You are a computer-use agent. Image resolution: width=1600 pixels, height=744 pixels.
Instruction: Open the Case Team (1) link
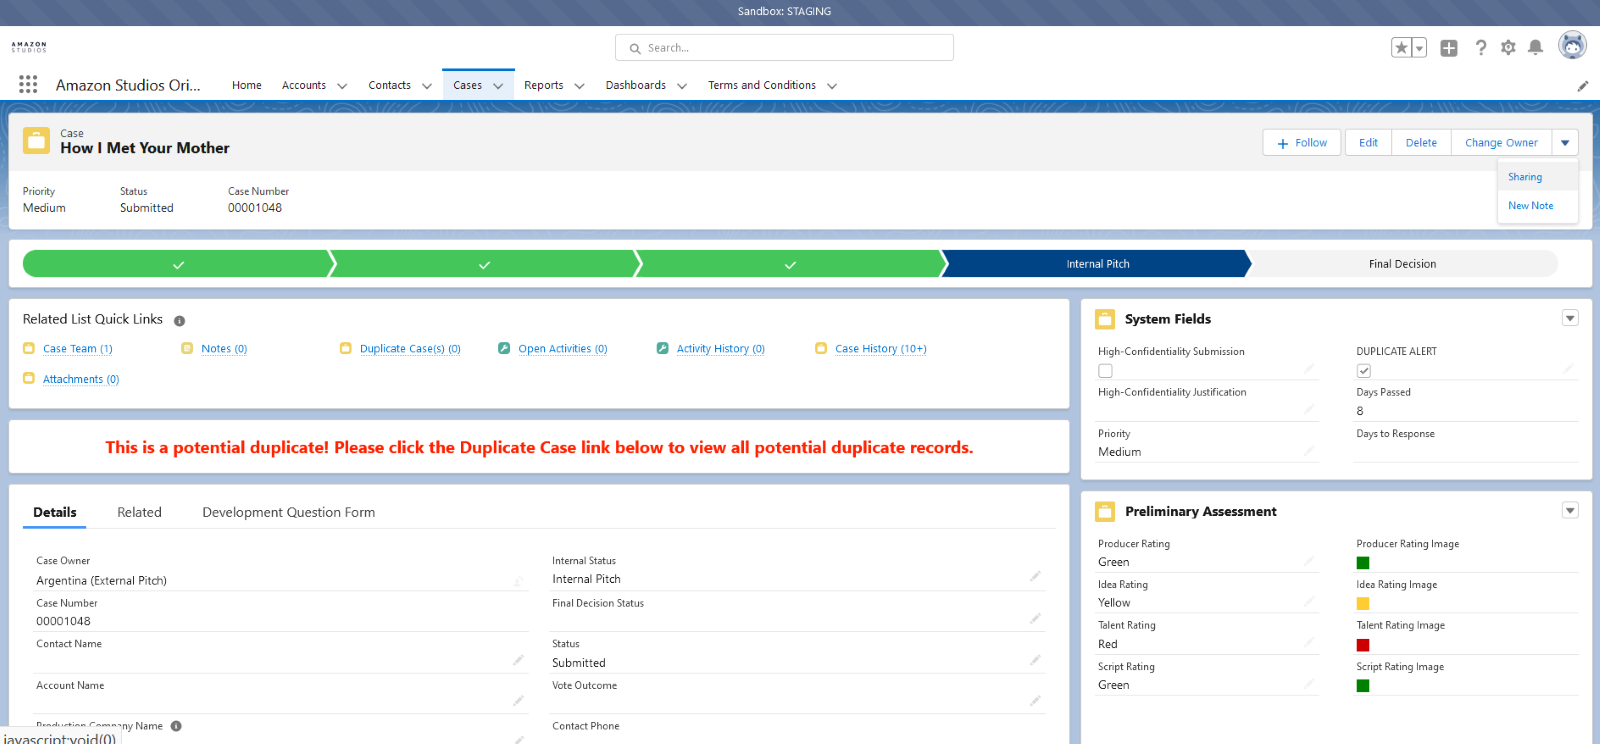78,349
